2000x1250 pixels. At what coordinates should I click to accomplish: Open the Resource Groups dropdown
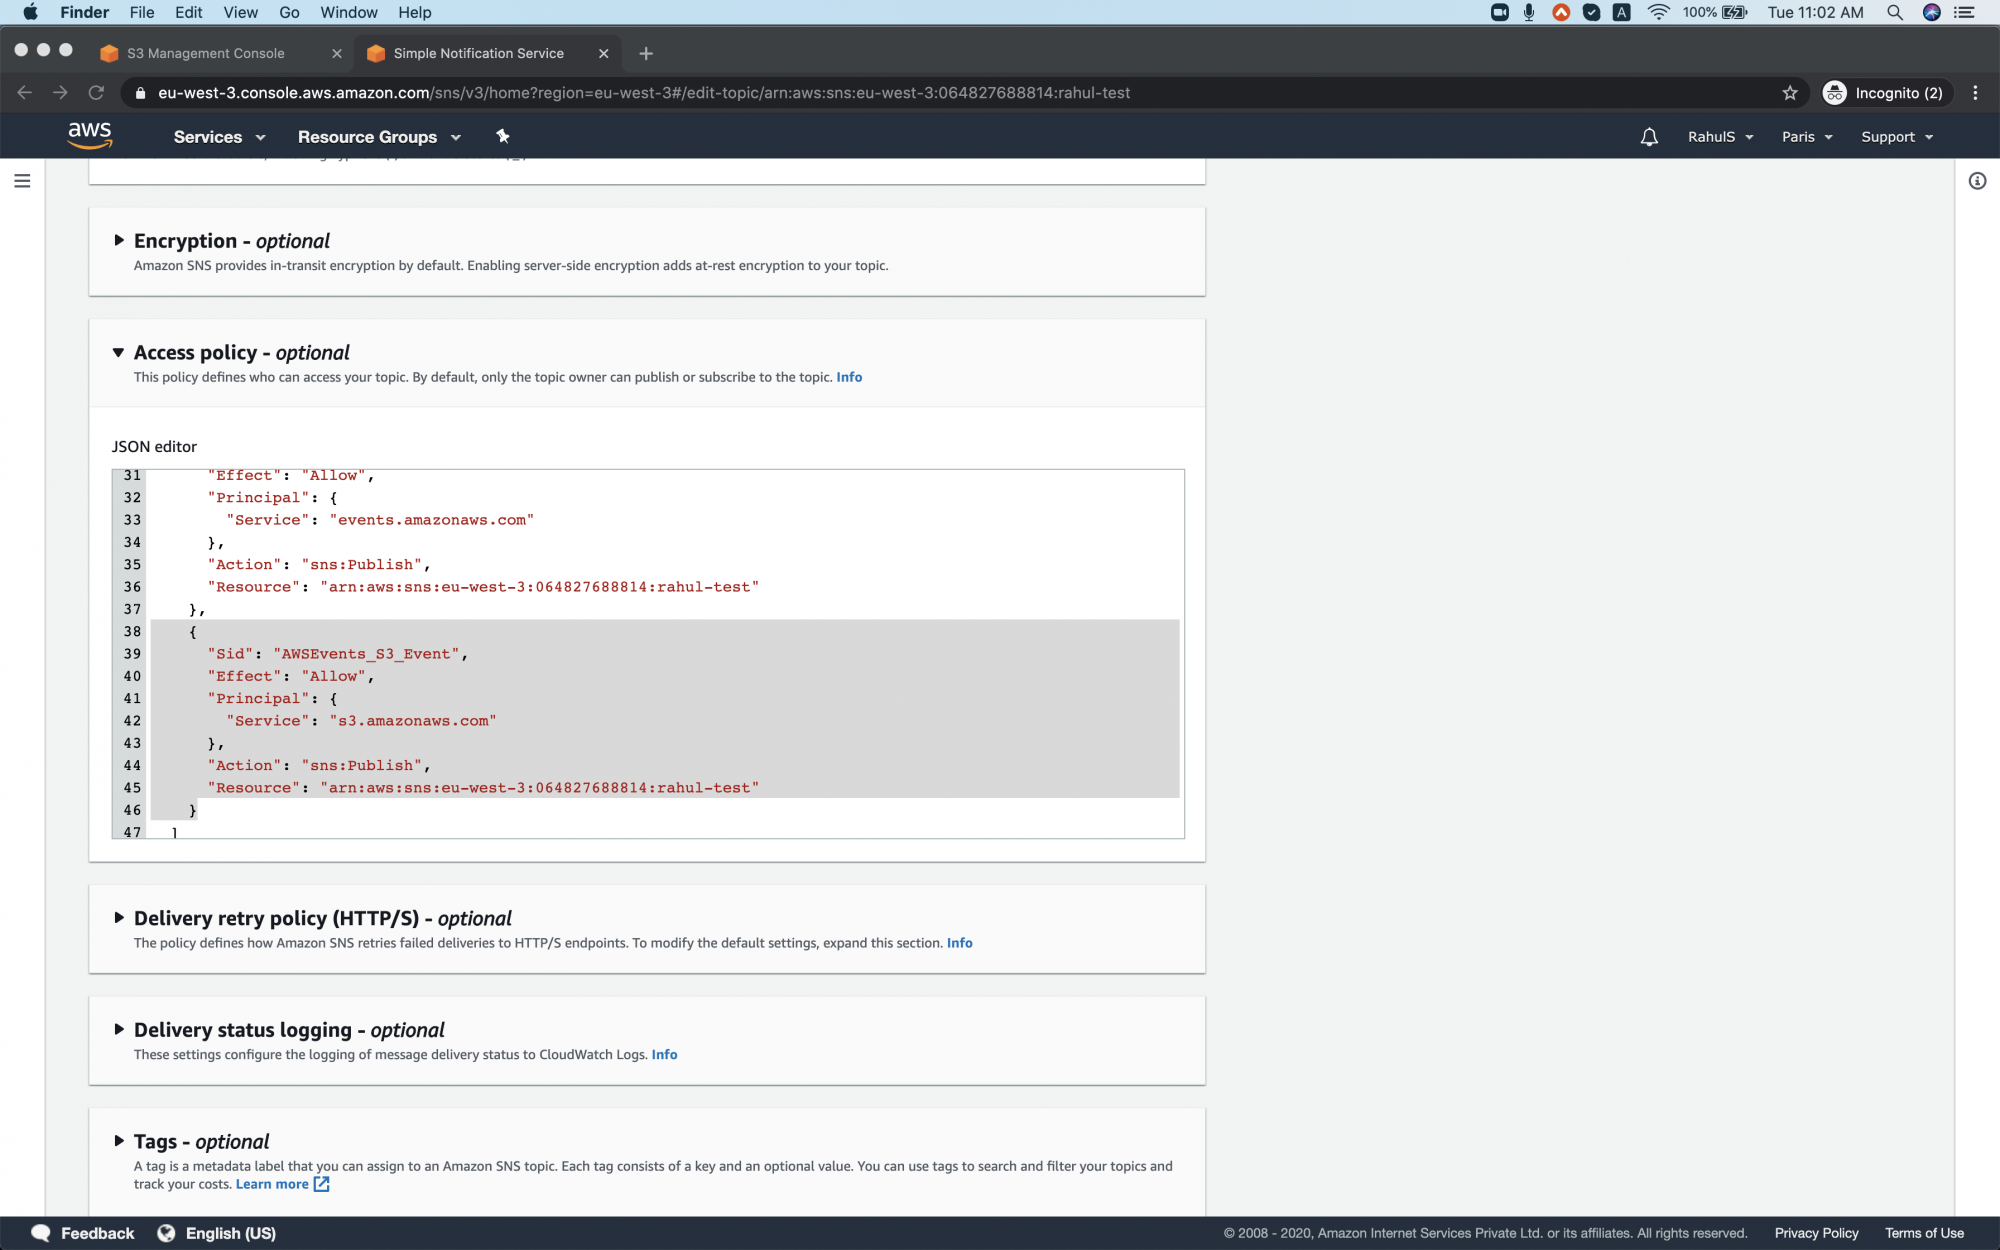pyautogui.click(x=379, y=137)
